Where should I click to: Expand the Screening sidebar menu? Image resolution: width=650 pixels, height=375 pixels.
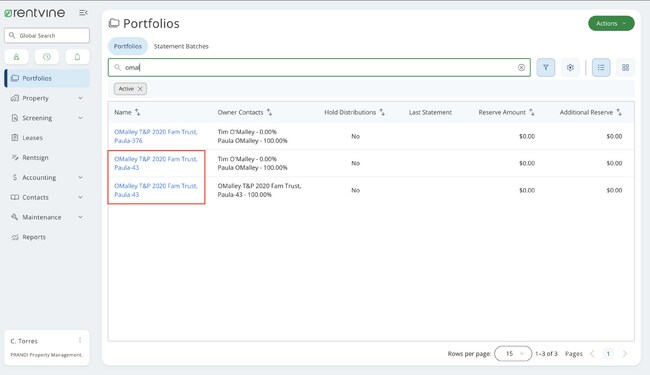(47, 118)
